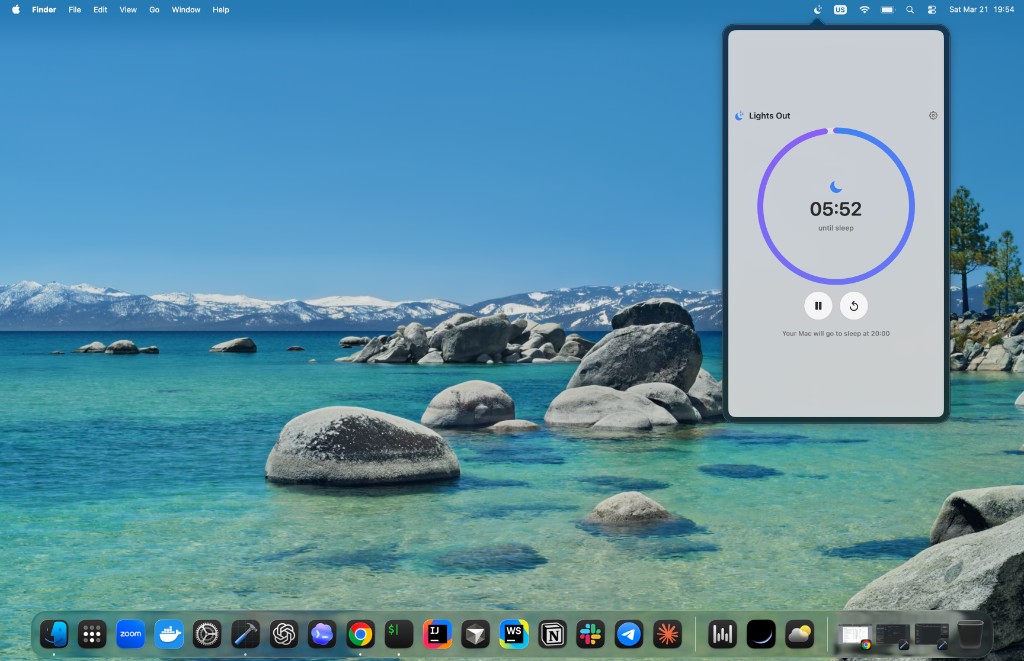
Task: Open the File menu
Action: coord(74,10)
